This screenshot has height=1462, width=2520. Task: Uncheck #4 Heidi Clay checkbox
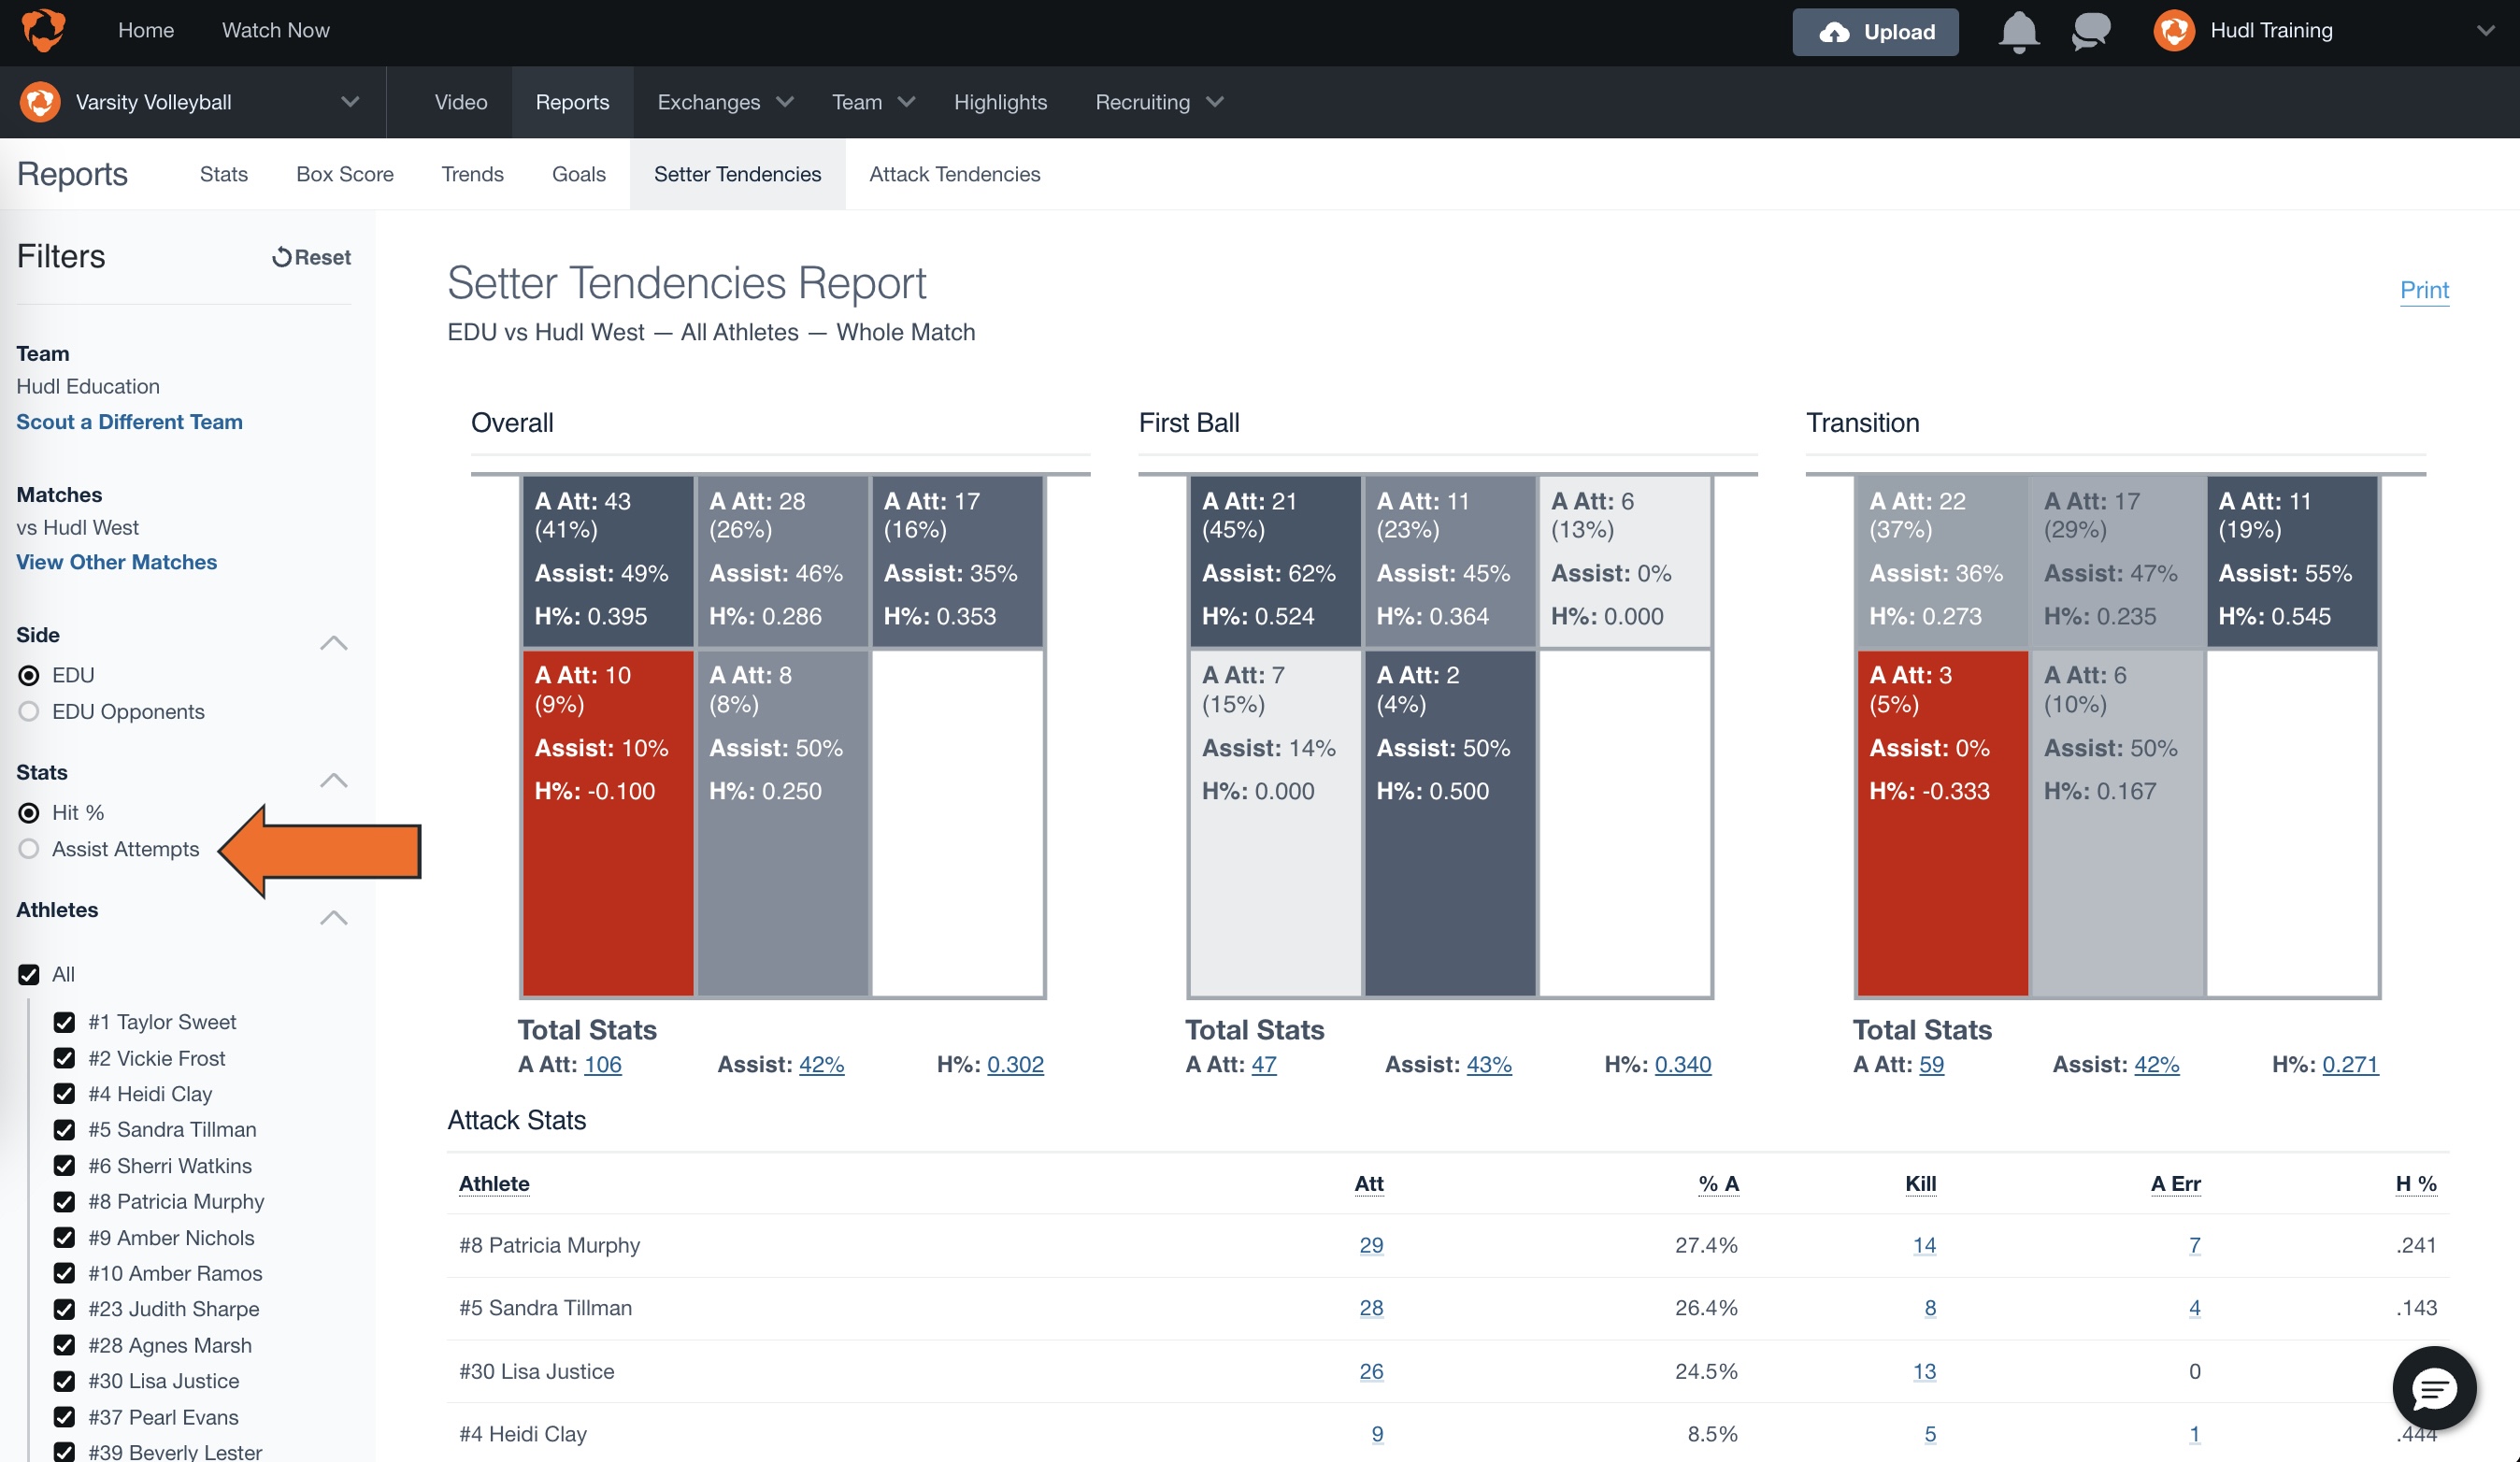pyautogui.click(x=64, y=1094)
